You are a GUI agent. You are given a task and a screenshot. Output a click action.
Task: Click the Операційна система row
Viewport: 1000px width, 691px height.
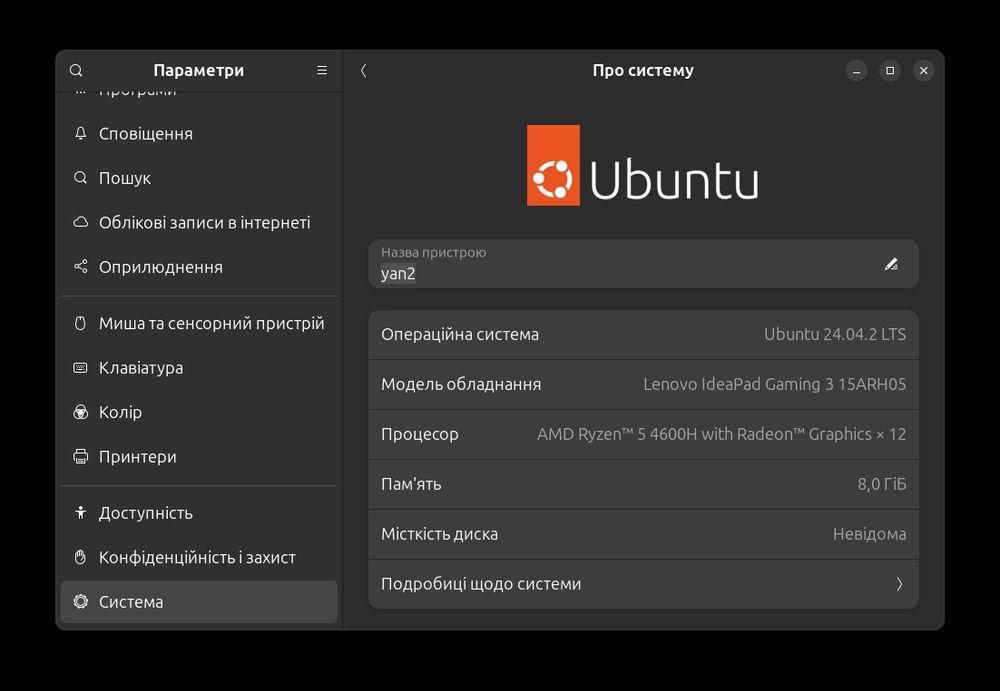point(643,334)
